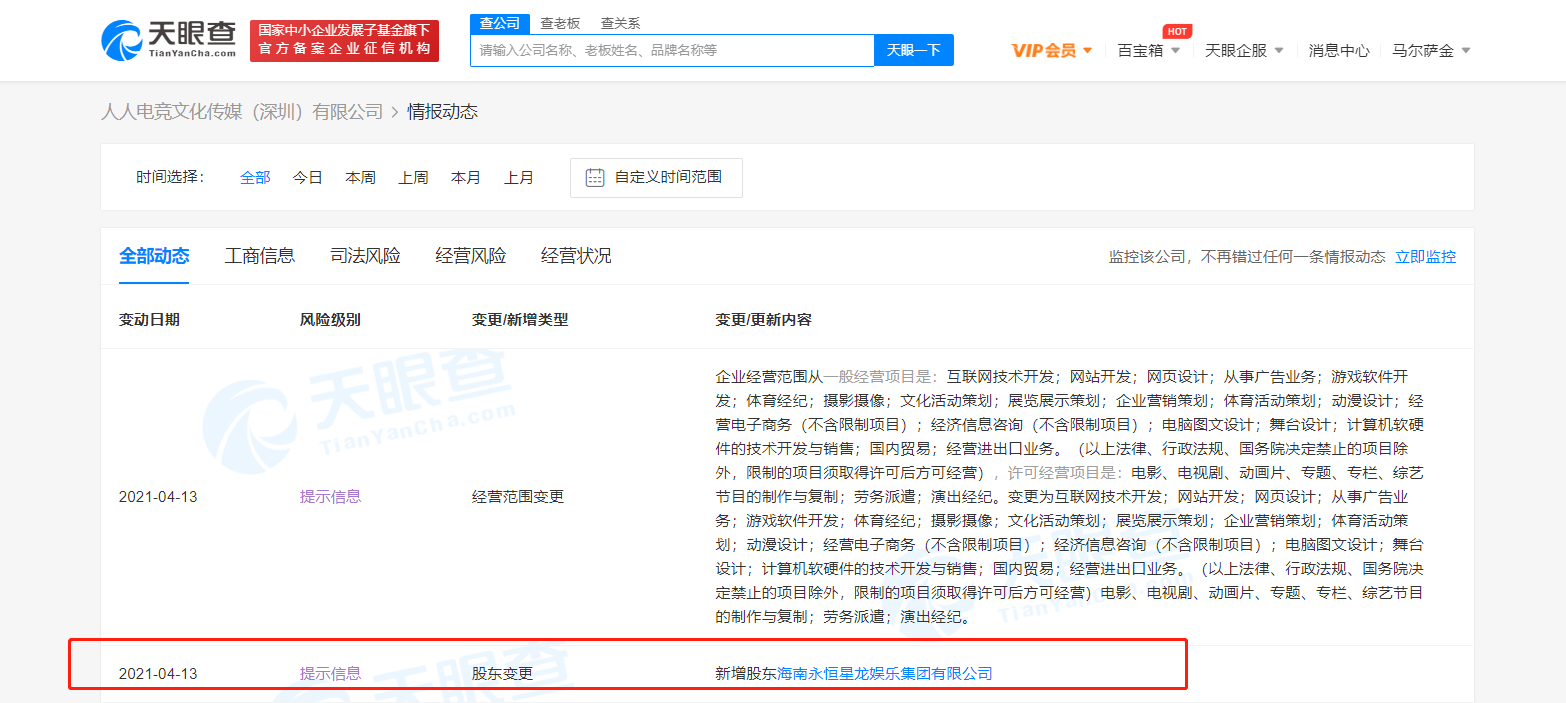Switch to the 经营状况 tab
Image resolution: width=1566 pixels, height=703 pixels.
[576, 256]
